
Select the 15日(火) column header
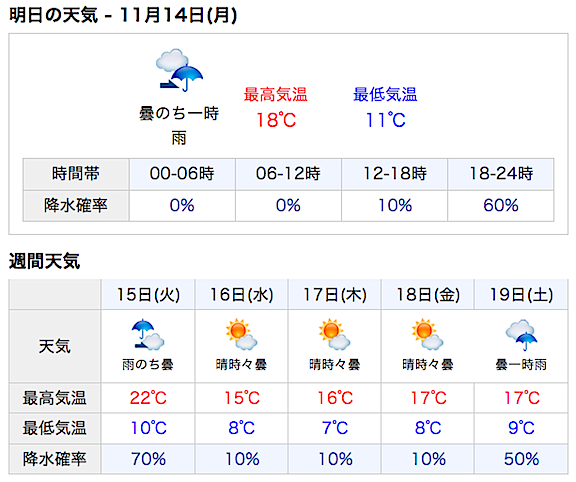148,295
